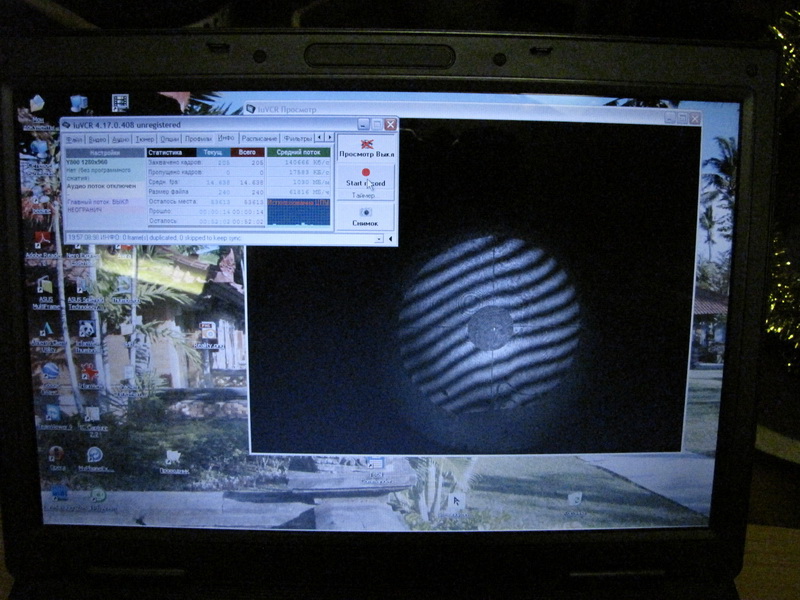Open the ASUS Splendid Technology desktop shortcut
The image size is (800, 600).
point(85,292)
